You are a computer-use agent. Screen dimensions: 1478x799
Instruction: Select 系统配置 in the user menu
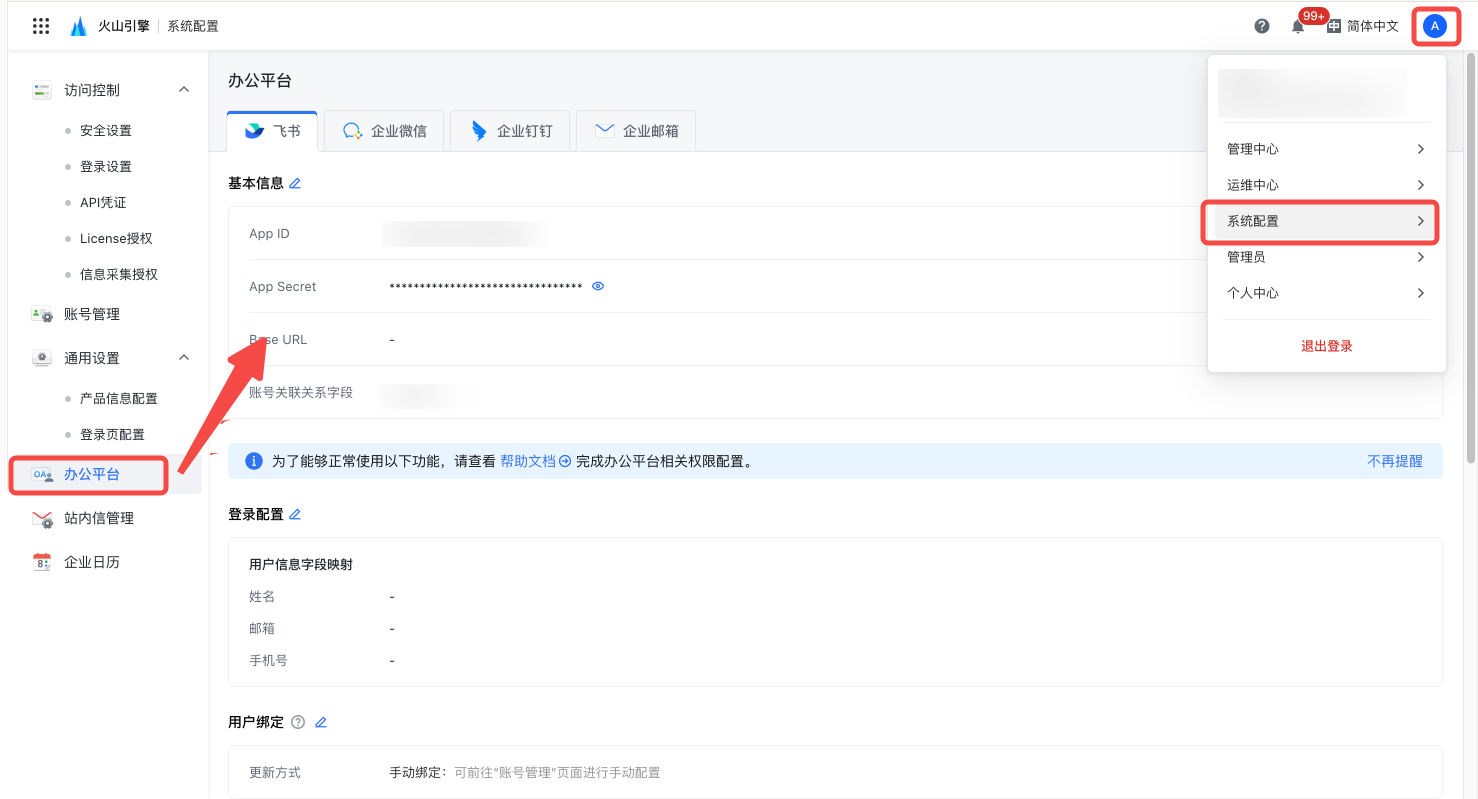pos(1320,221)
